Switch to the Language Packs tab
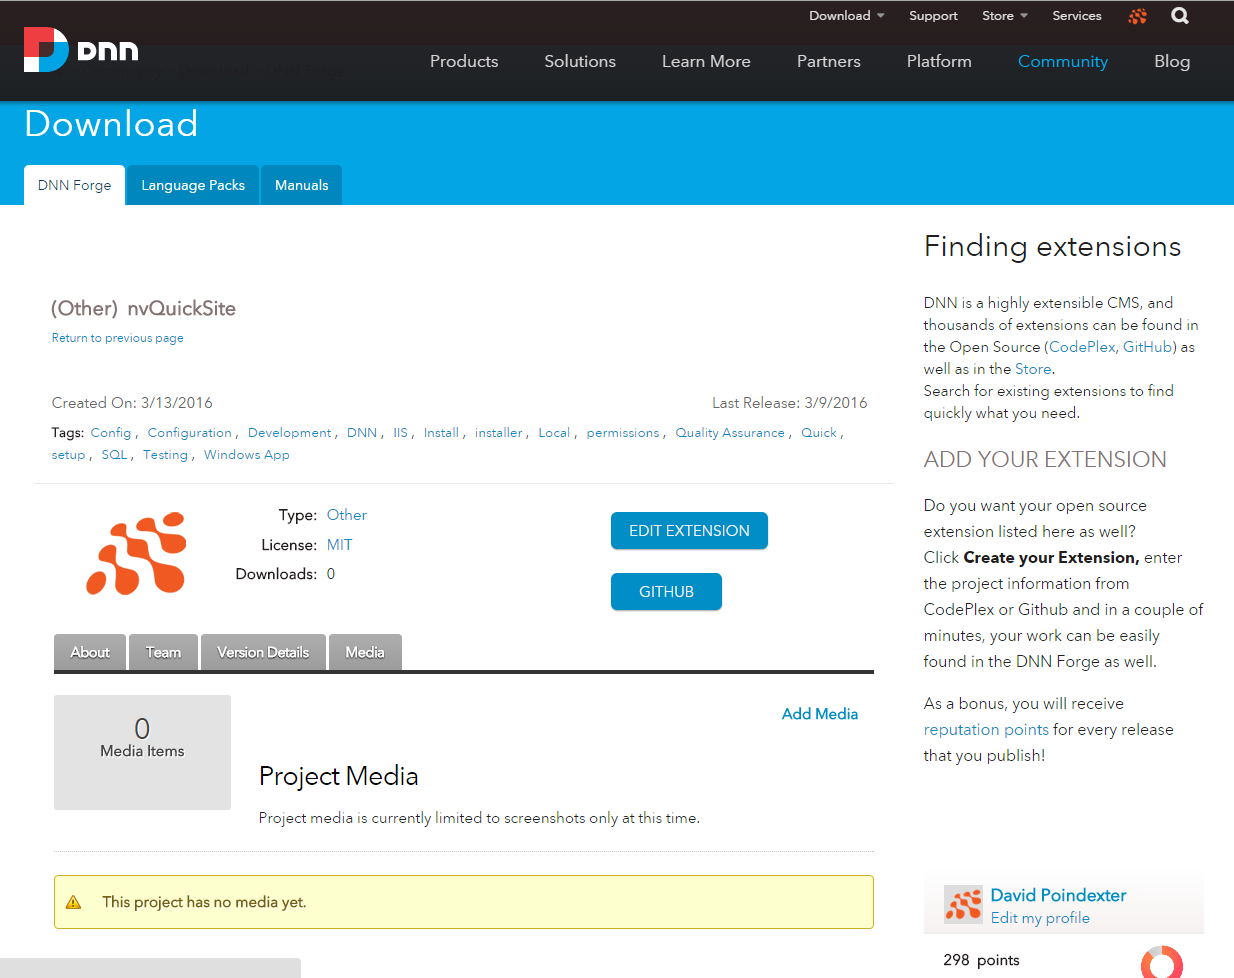Image resolution: width=1234 pixels, height=978 pixels. (193, 185)
